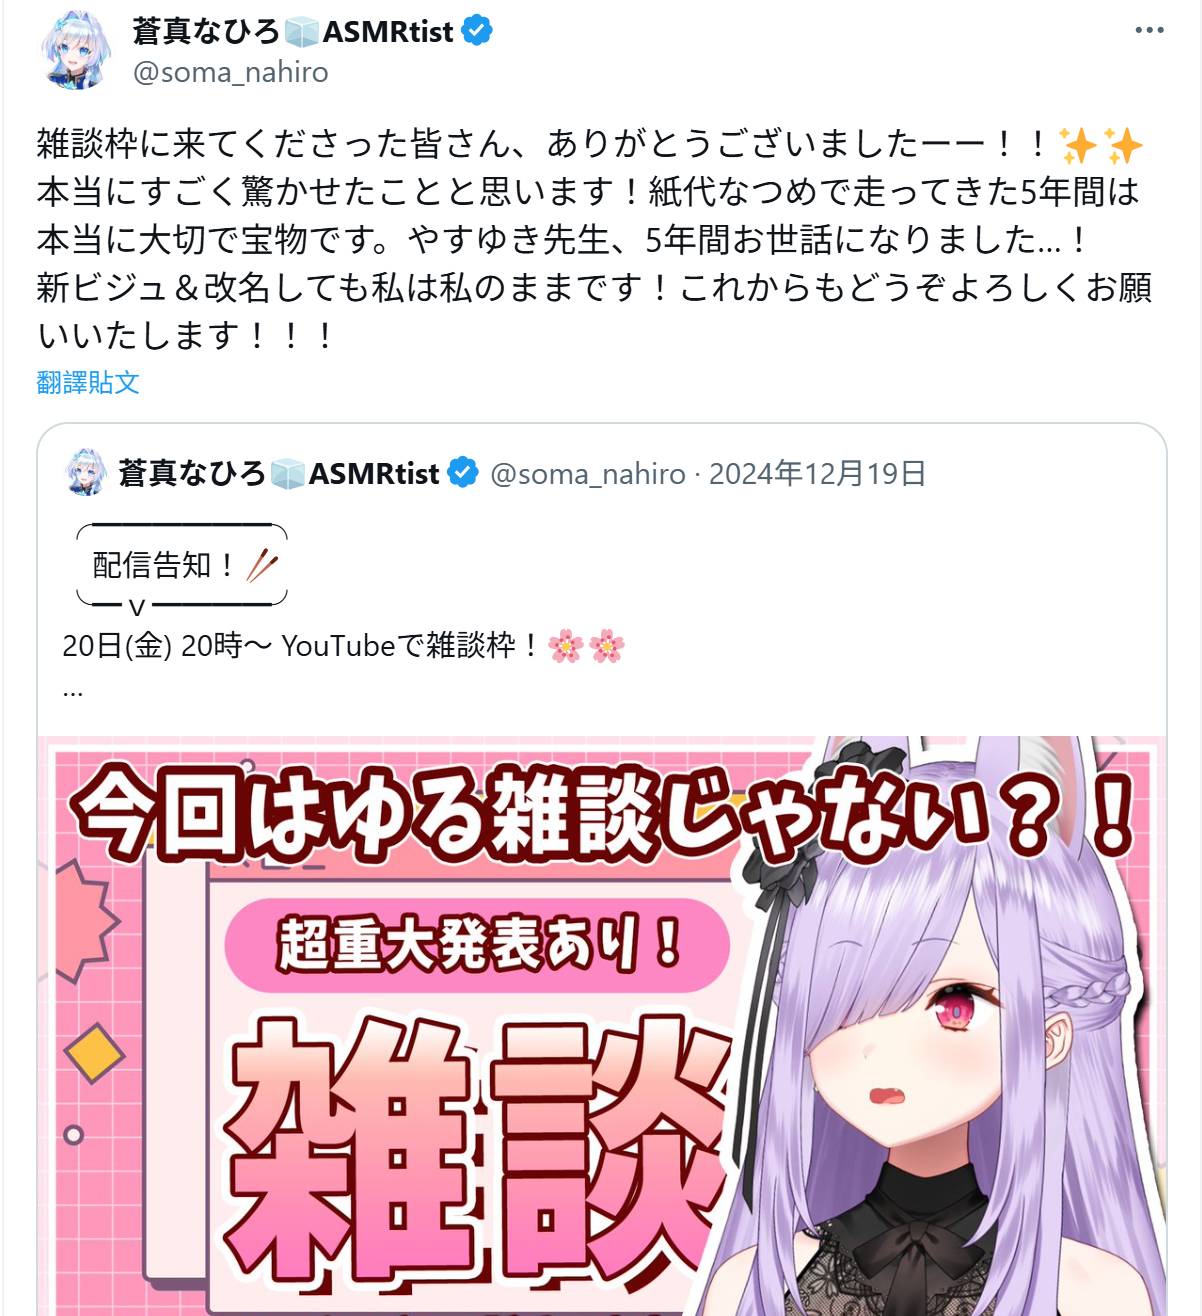Viewport: 1202px width, 1316px height.
Task: Expand the quoted post's truncated text ellipsis
Action: pos(73,690)
